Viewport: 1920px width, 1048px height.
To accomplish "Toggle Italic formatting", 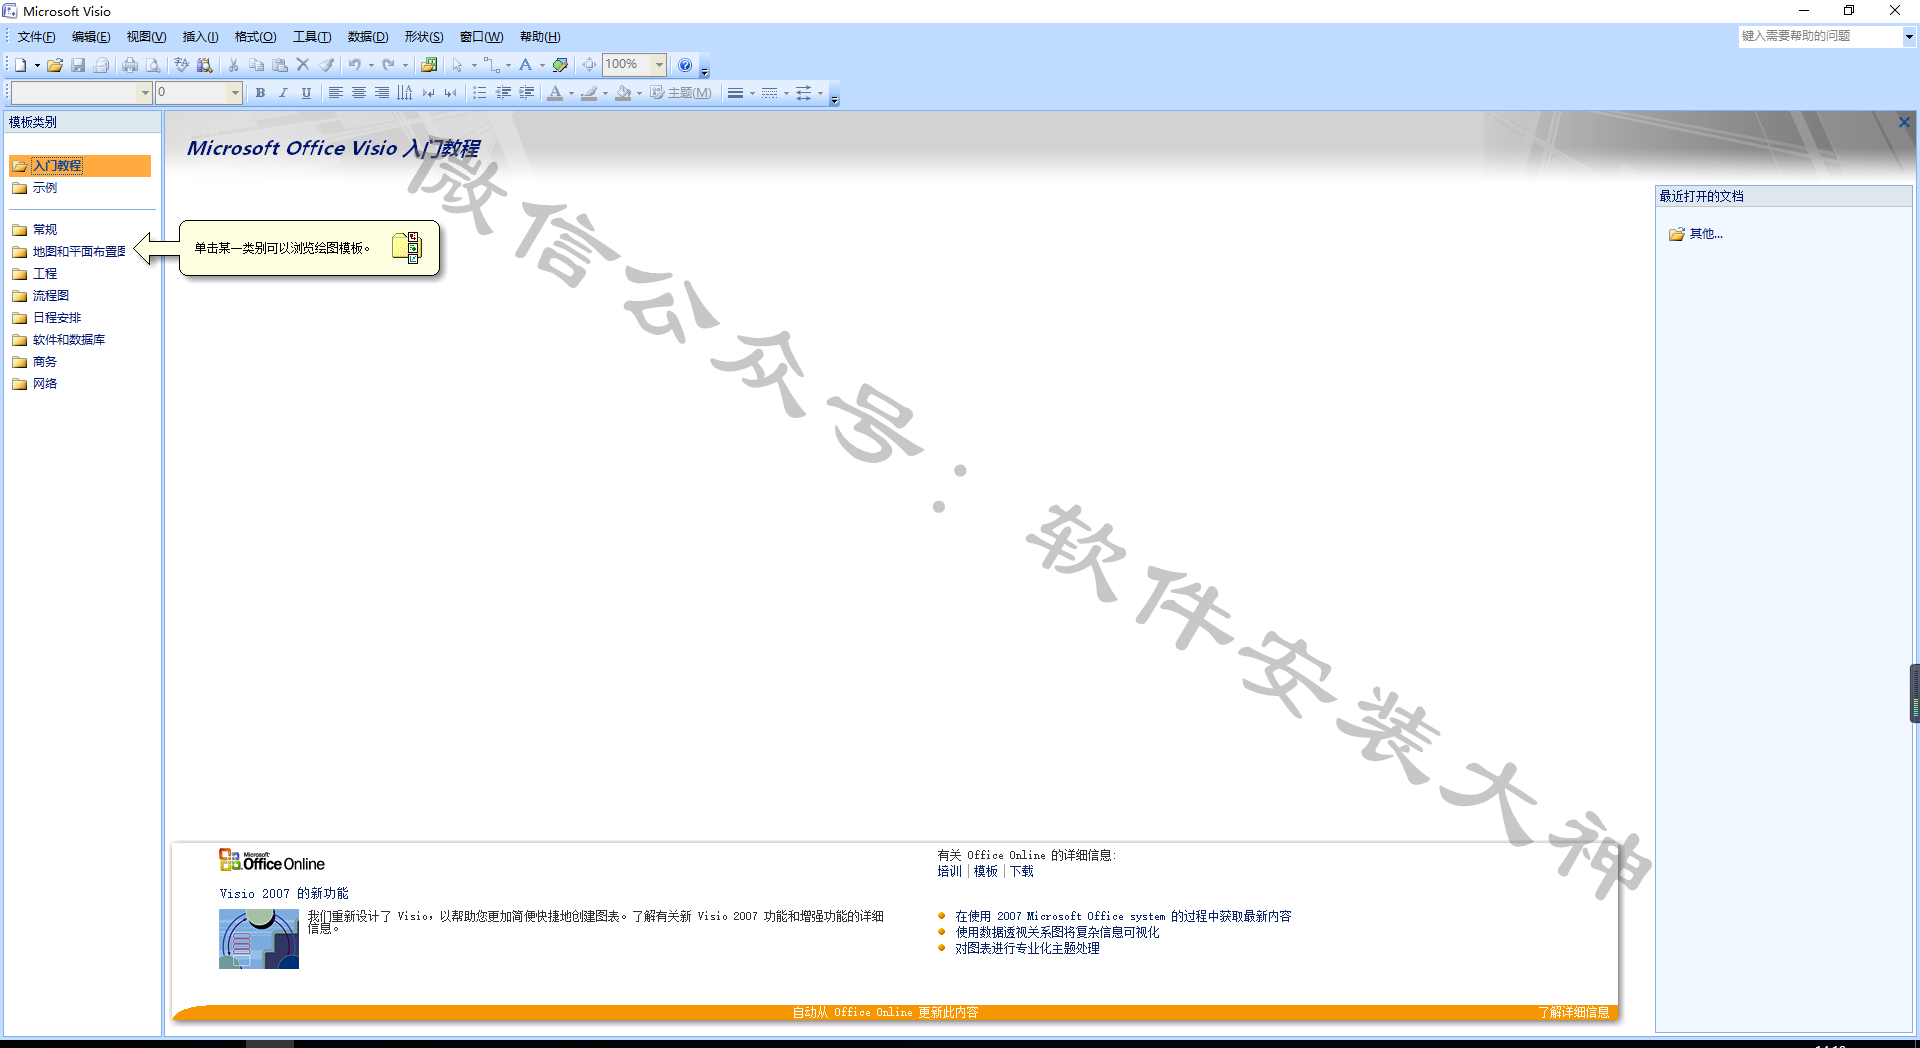I will point(283,93).
